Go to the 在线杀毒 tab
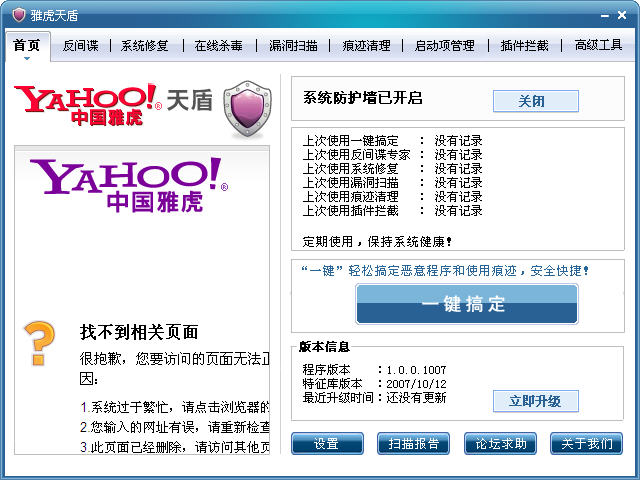 (218, 45)
